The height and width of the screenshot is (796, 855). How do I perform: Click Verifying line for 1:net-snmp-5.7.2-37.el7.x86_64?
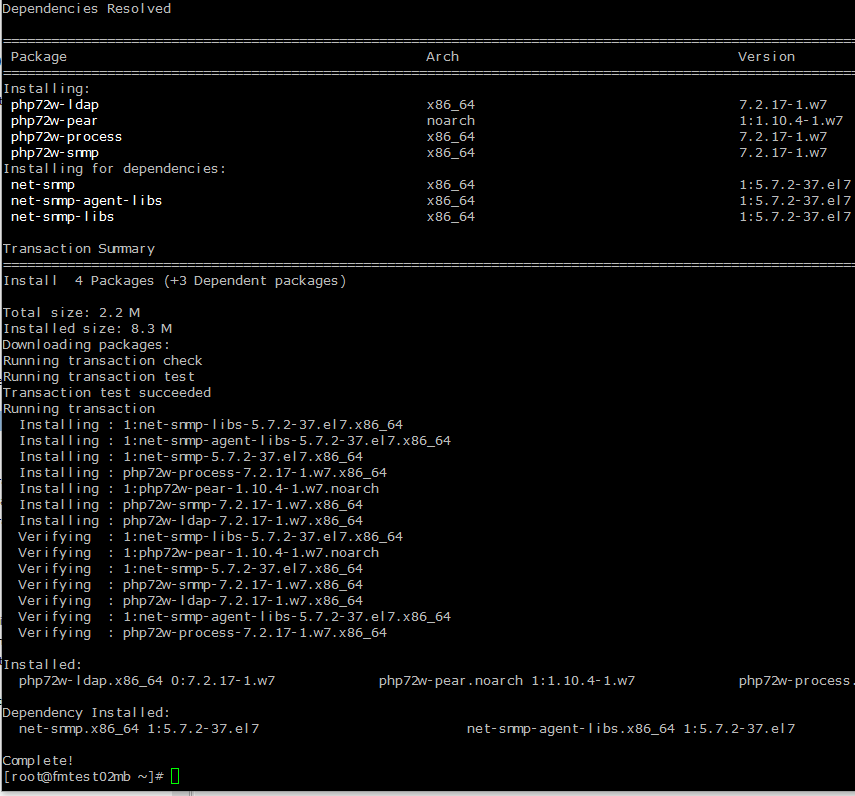click(x=190, y=569)
